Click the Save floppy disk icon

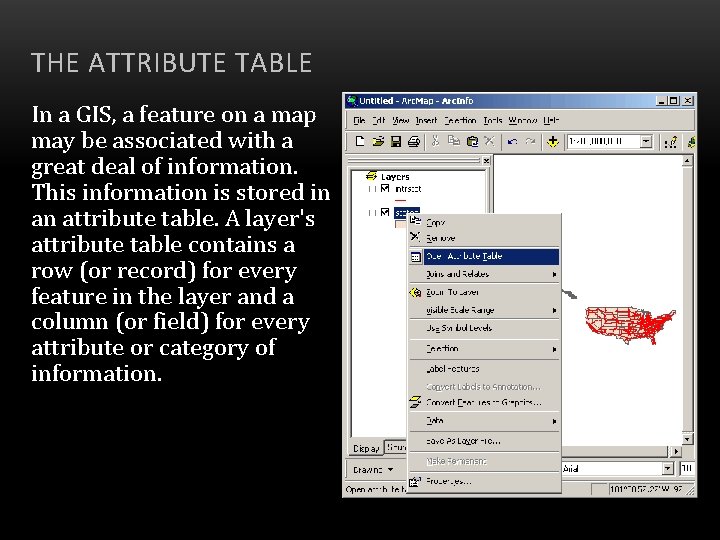tap(396, 141)
